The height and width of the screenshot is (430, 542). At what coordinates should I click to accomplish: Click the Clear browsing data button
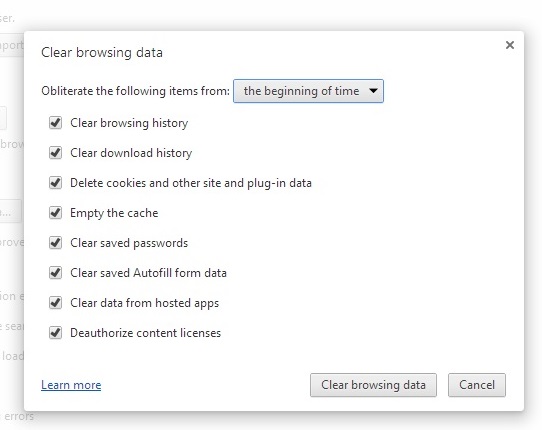point(373,385)
